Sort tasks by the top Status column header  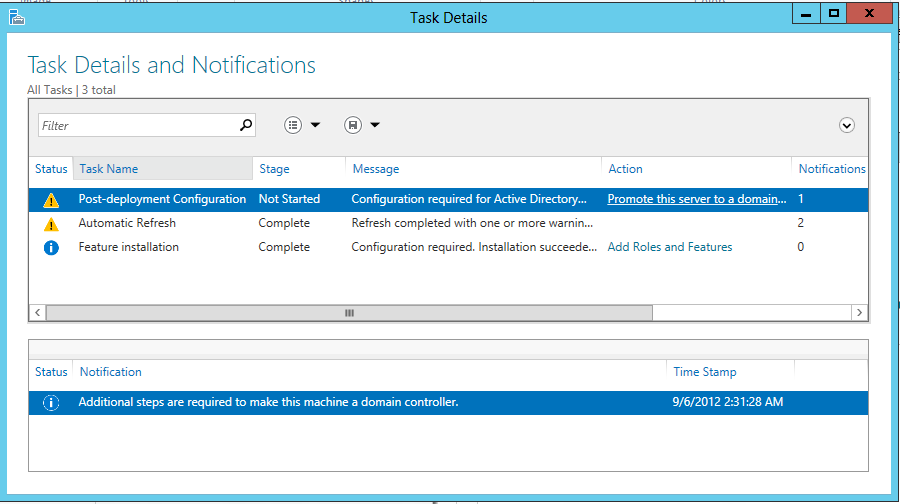(x=51, y=169)
